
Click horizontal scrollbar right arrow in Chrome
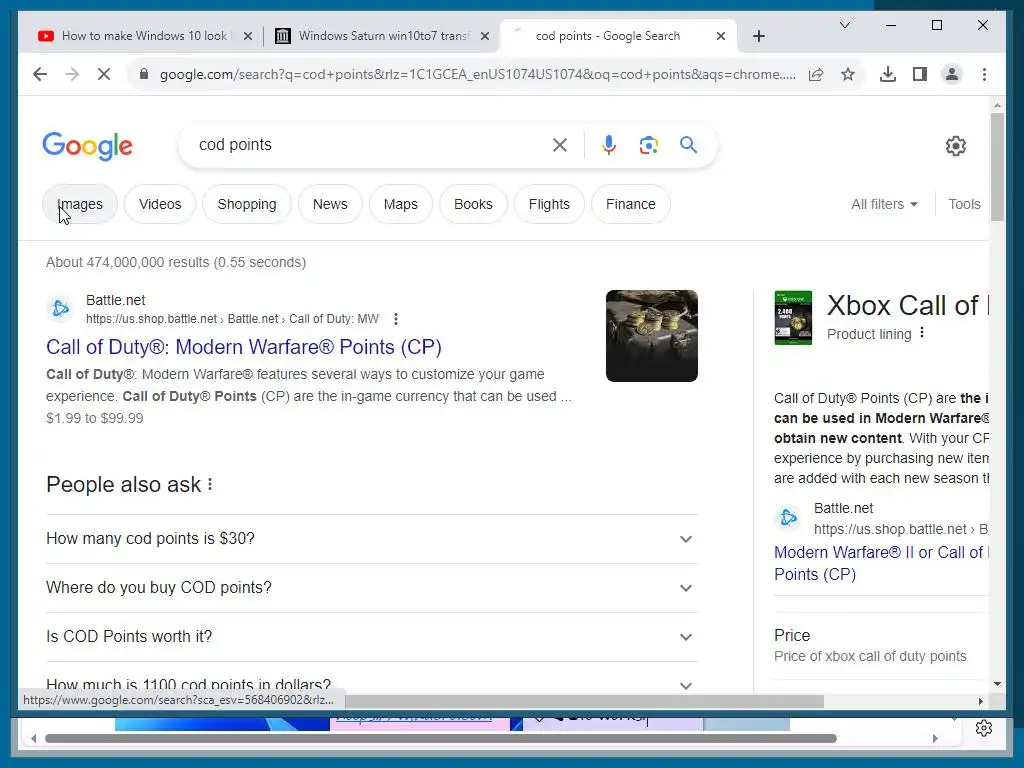(x=980, y=701)
